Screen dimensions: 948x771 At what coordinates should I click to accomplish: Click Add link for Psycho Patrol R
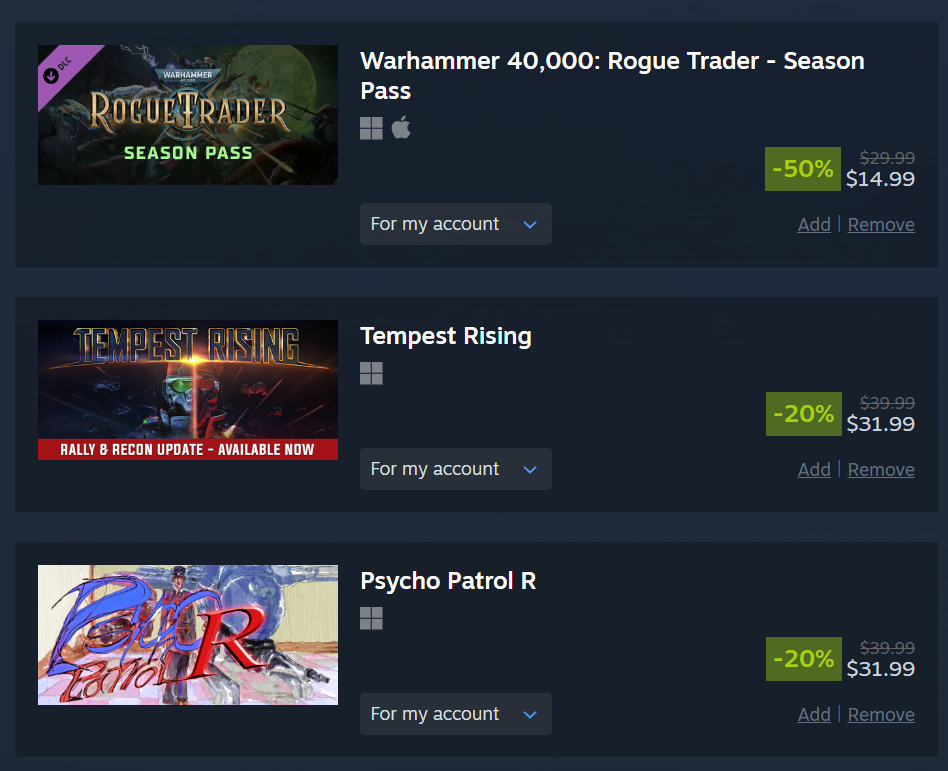tap(814, 714)
